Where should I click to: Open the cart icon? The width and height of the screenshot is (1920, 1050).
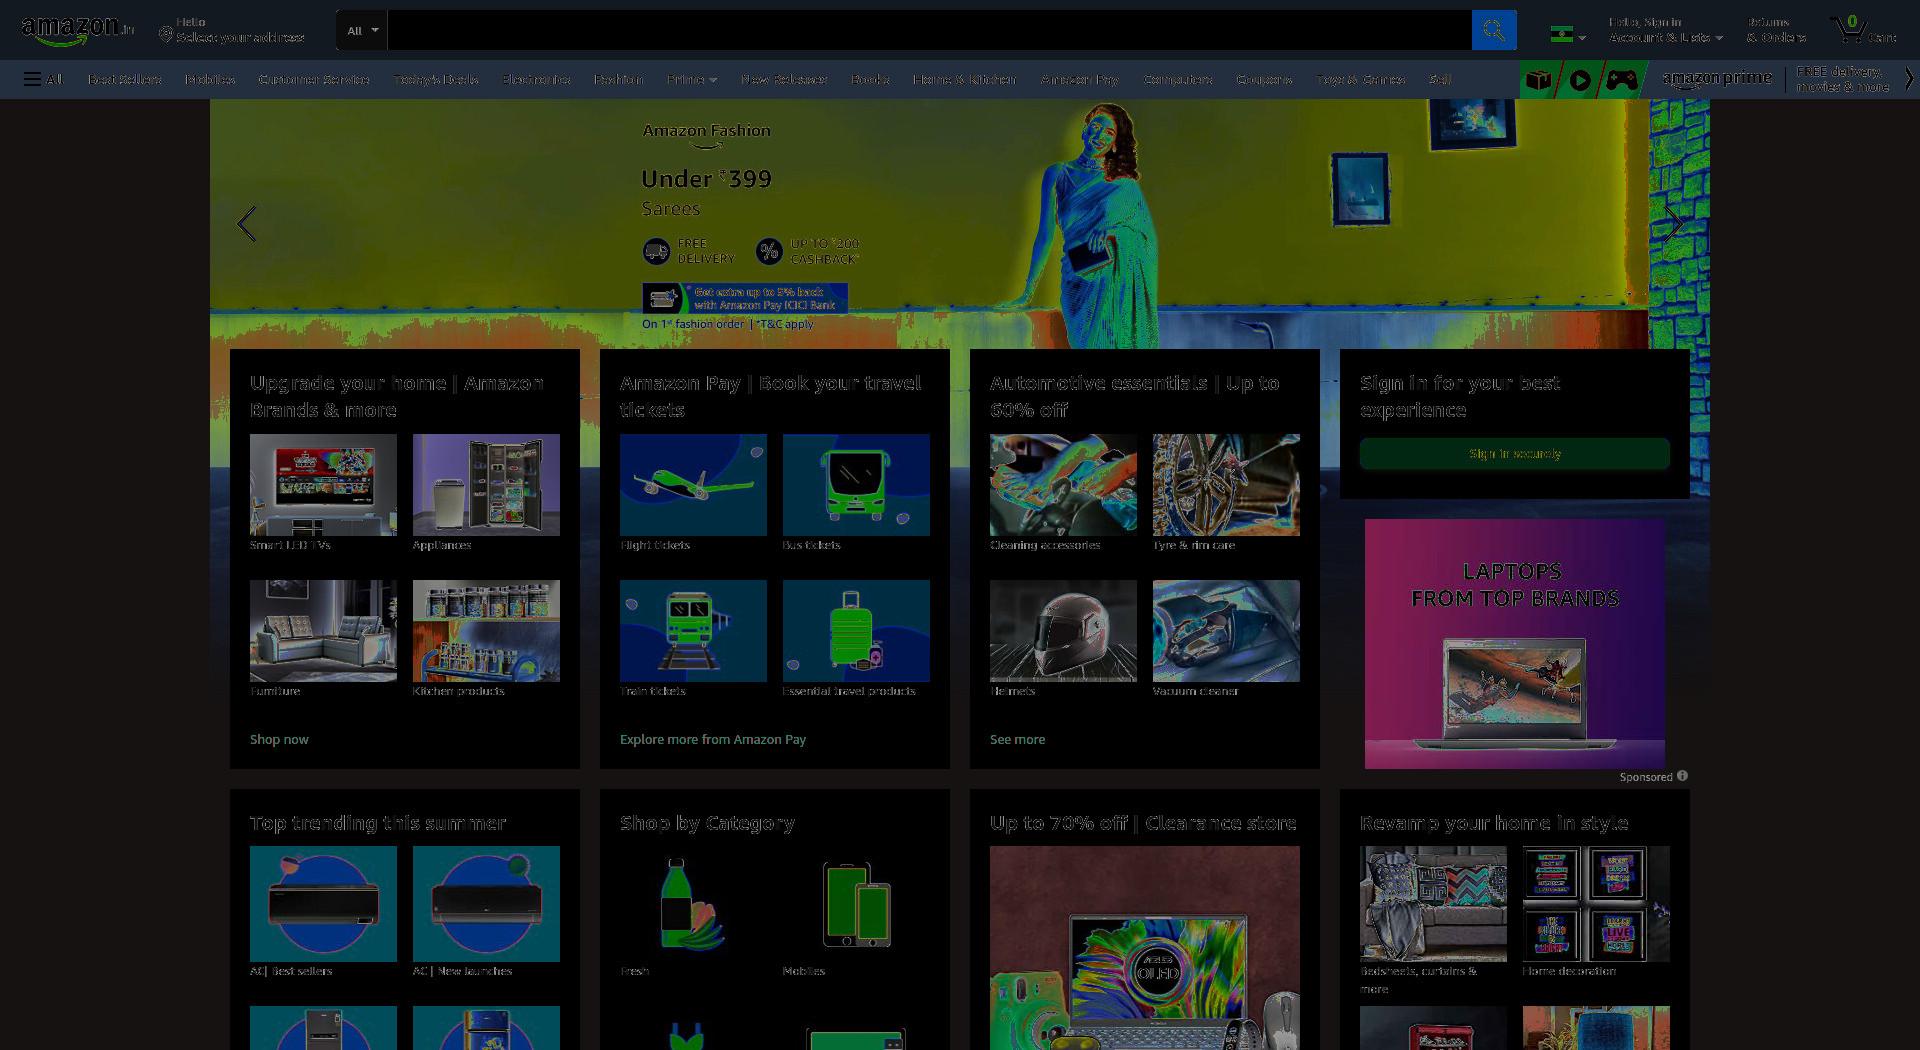coord(1863,30)
